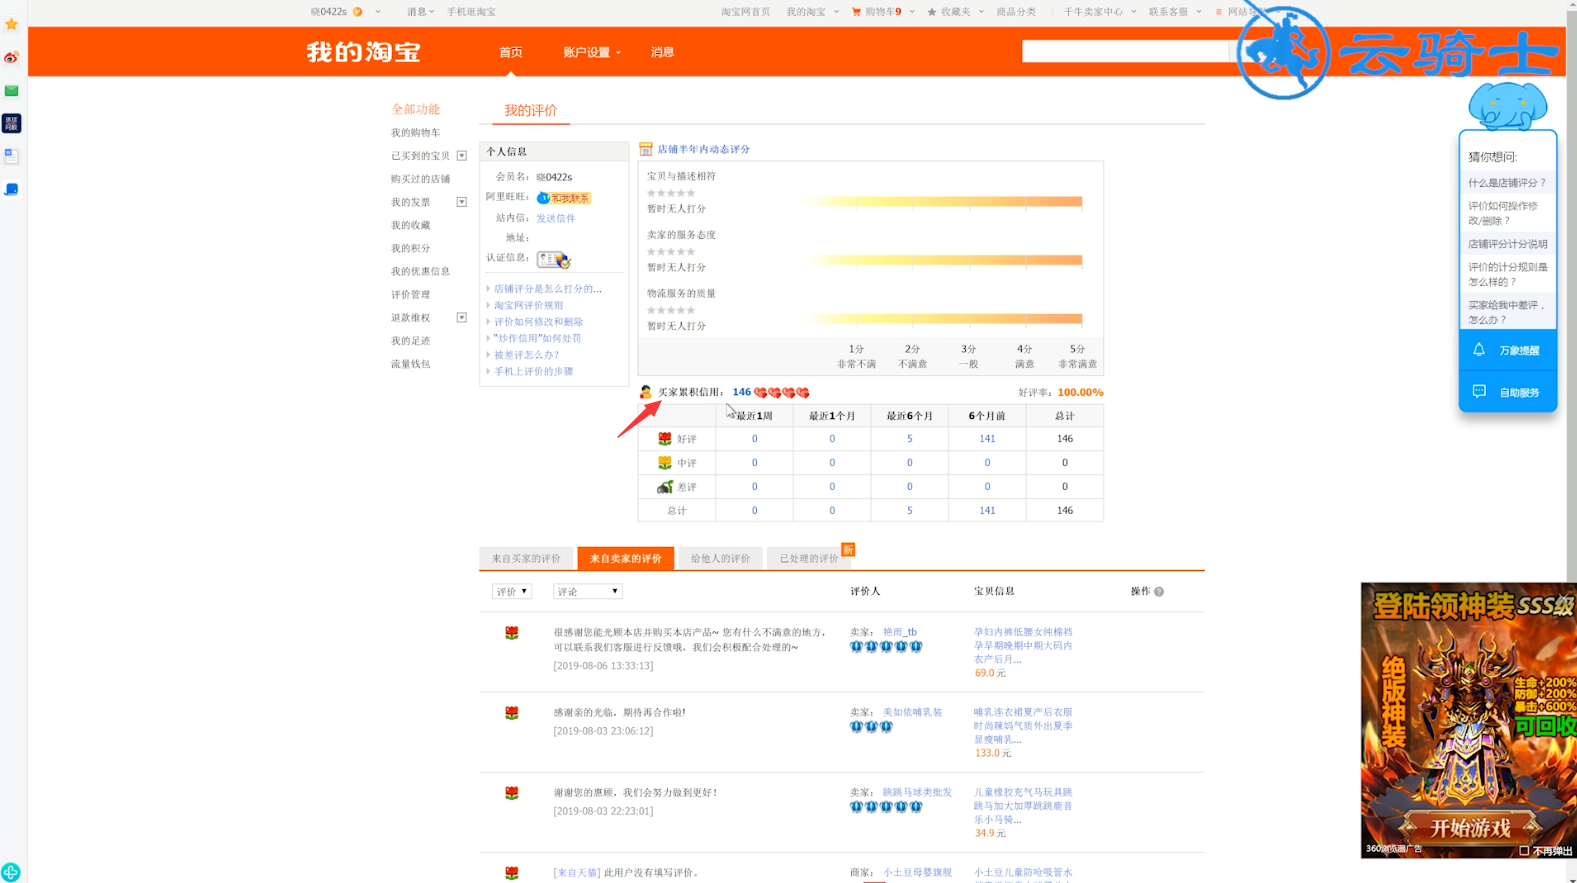Open the 评价 filter dropdown
This screenshot has height=883, width=1577.
click(512, 592)
